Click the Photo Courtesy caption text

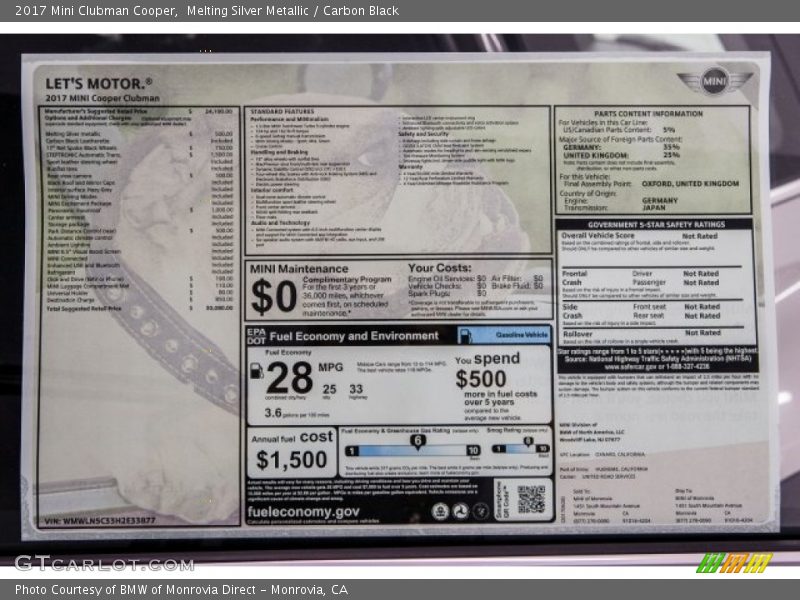point(181,590)
